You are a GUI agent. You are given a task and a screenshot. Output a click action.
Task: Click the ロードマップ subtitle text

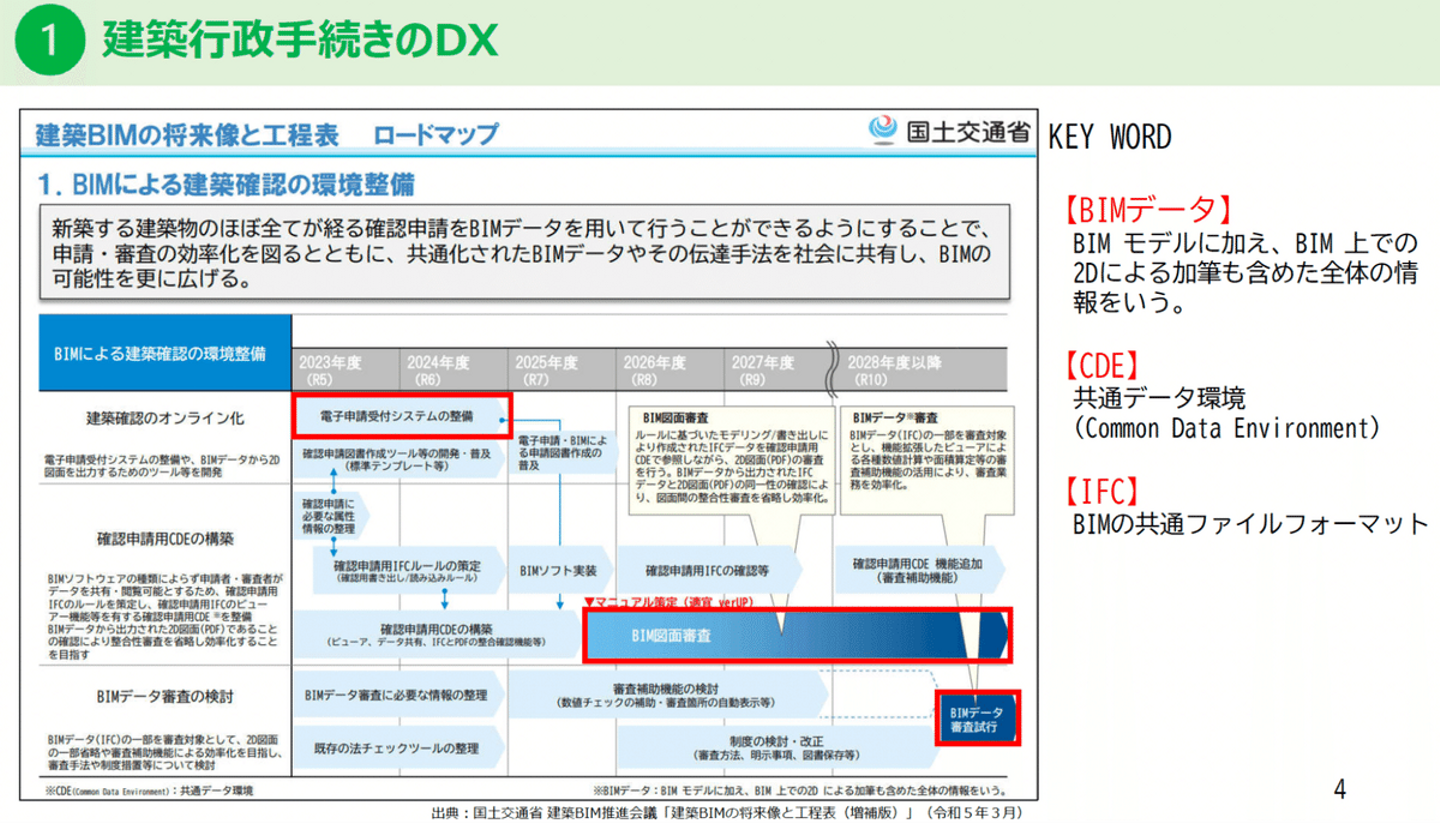(x=436, y=134)
